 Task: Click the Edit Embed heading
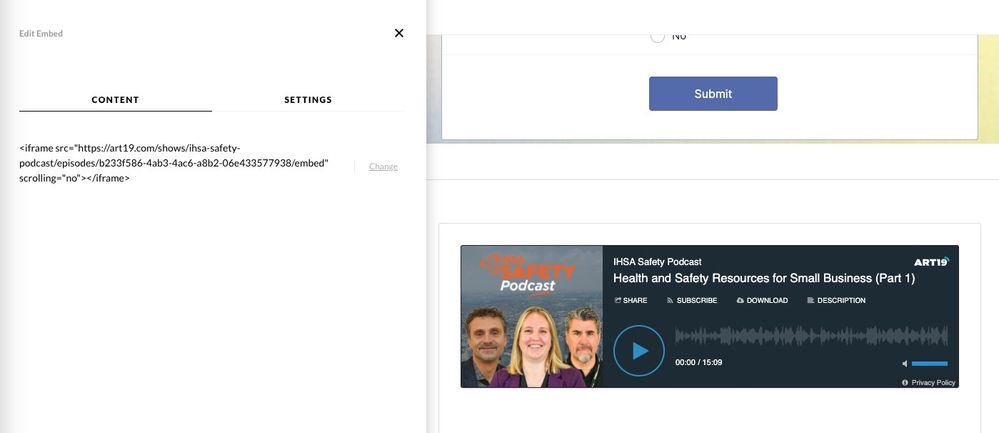[41, 33]
